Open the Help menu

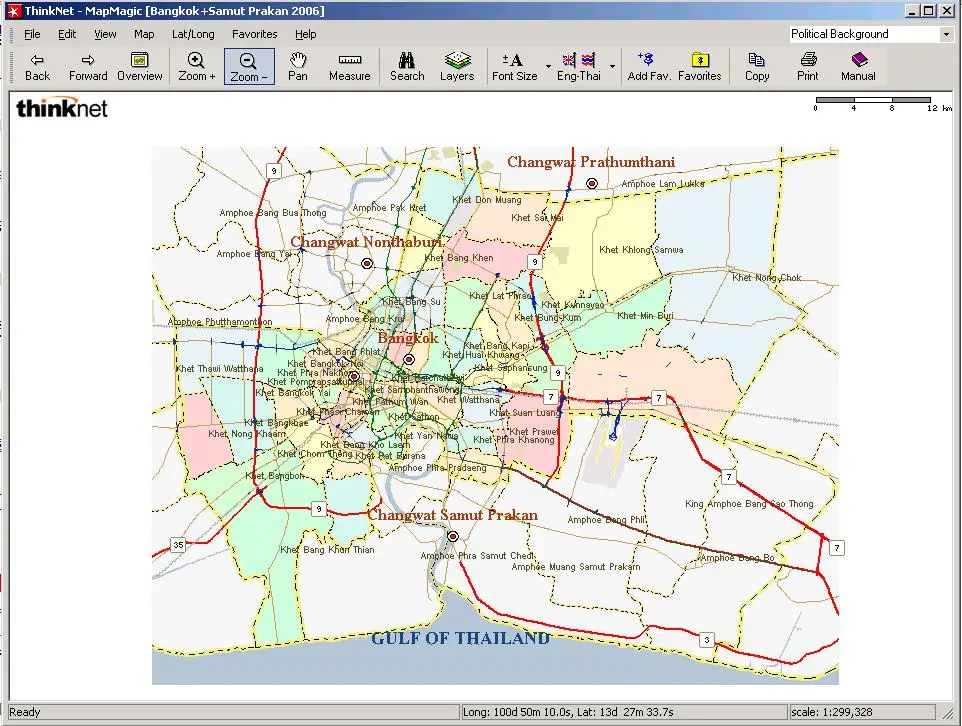pyautogui.click(x=306, y=34)
